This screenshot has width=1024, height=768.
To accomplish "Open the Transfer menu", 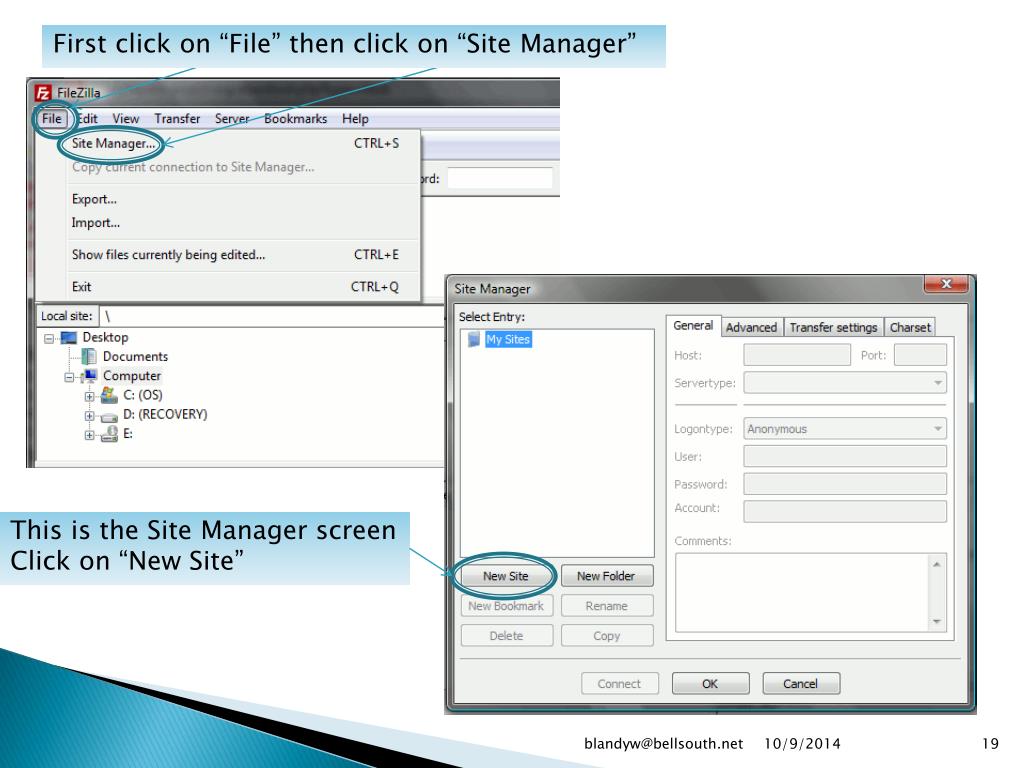I will pos(177,119).
